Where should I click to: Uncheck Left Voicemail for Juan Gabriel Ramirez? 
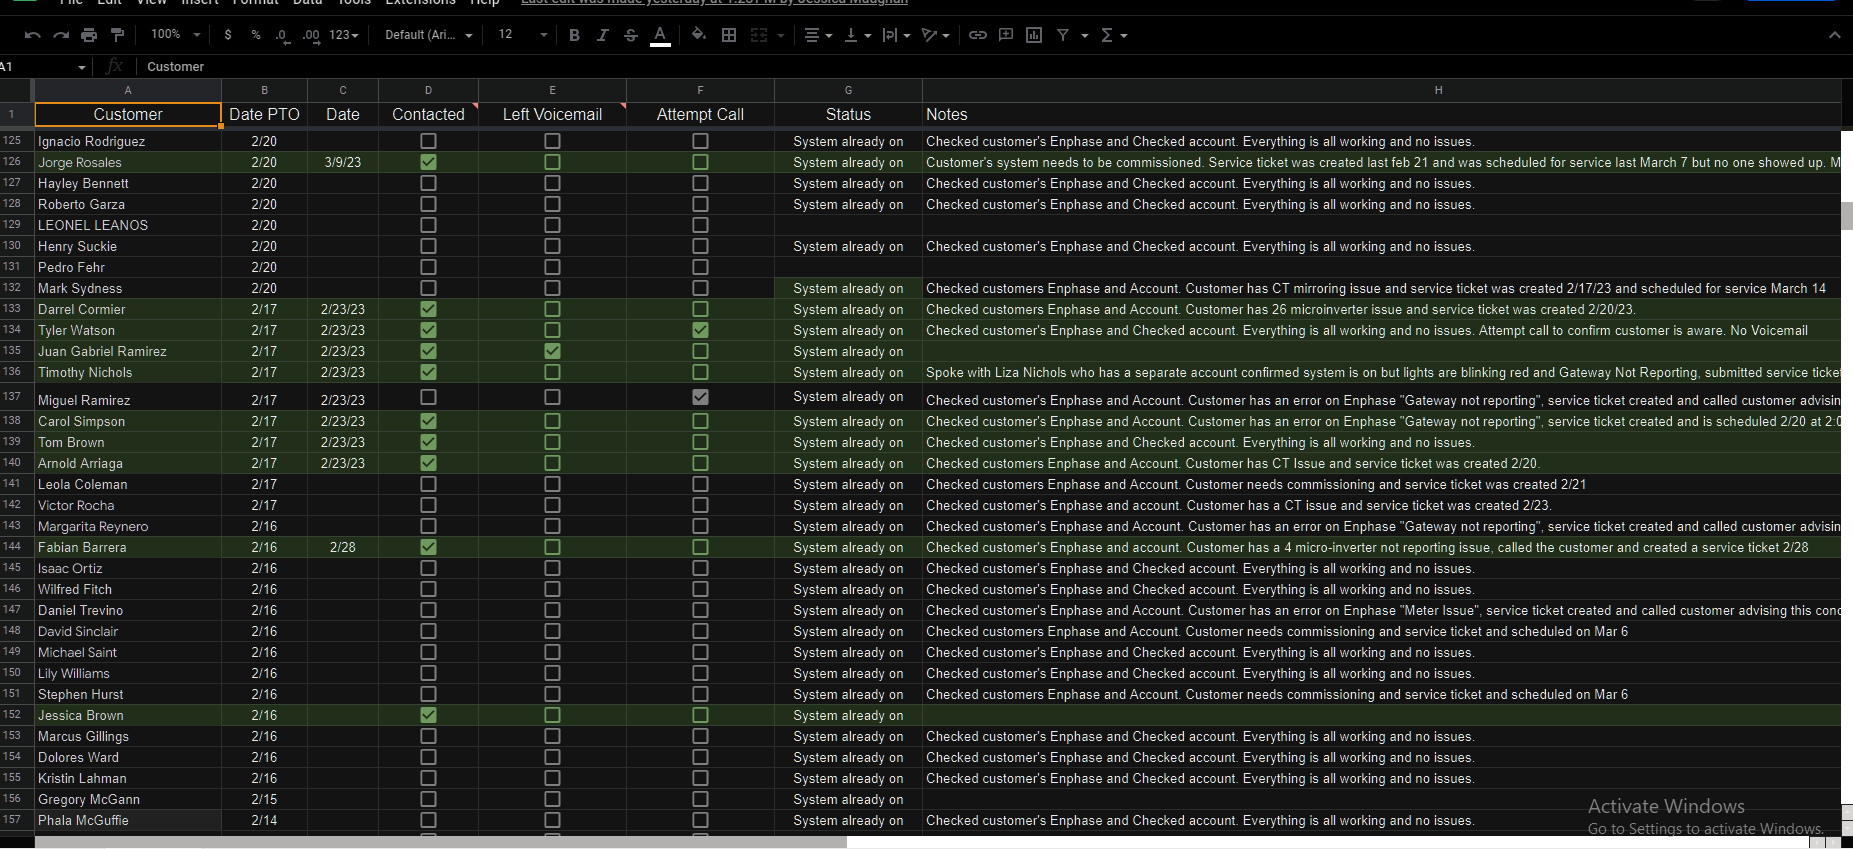pyautogui.click(x=552, y=351)
